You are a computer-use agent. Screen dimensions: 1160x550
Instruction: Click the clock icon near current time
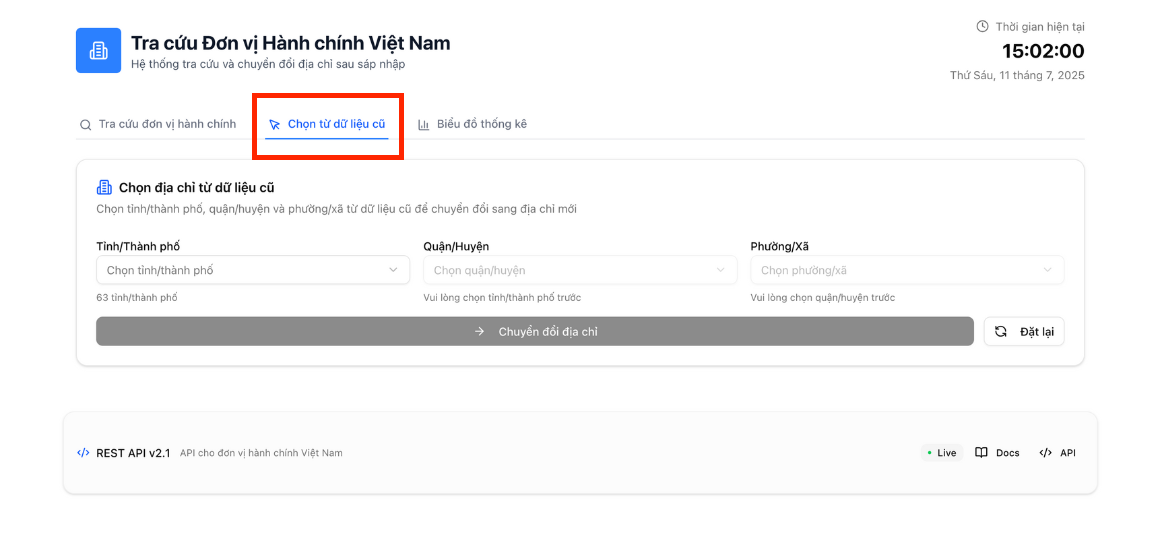(982, 26)
